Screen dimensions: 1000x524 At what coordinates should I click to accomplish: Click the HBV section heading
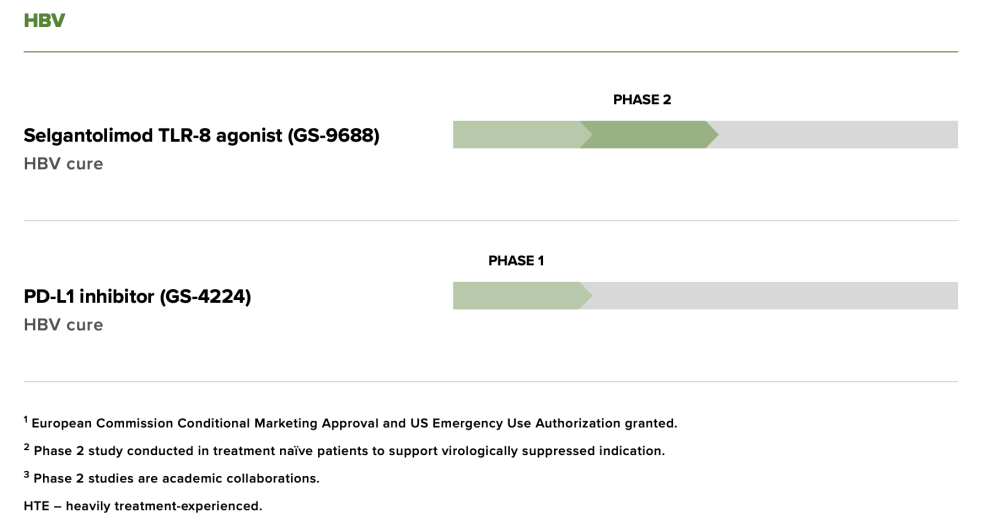coord(44,20)
